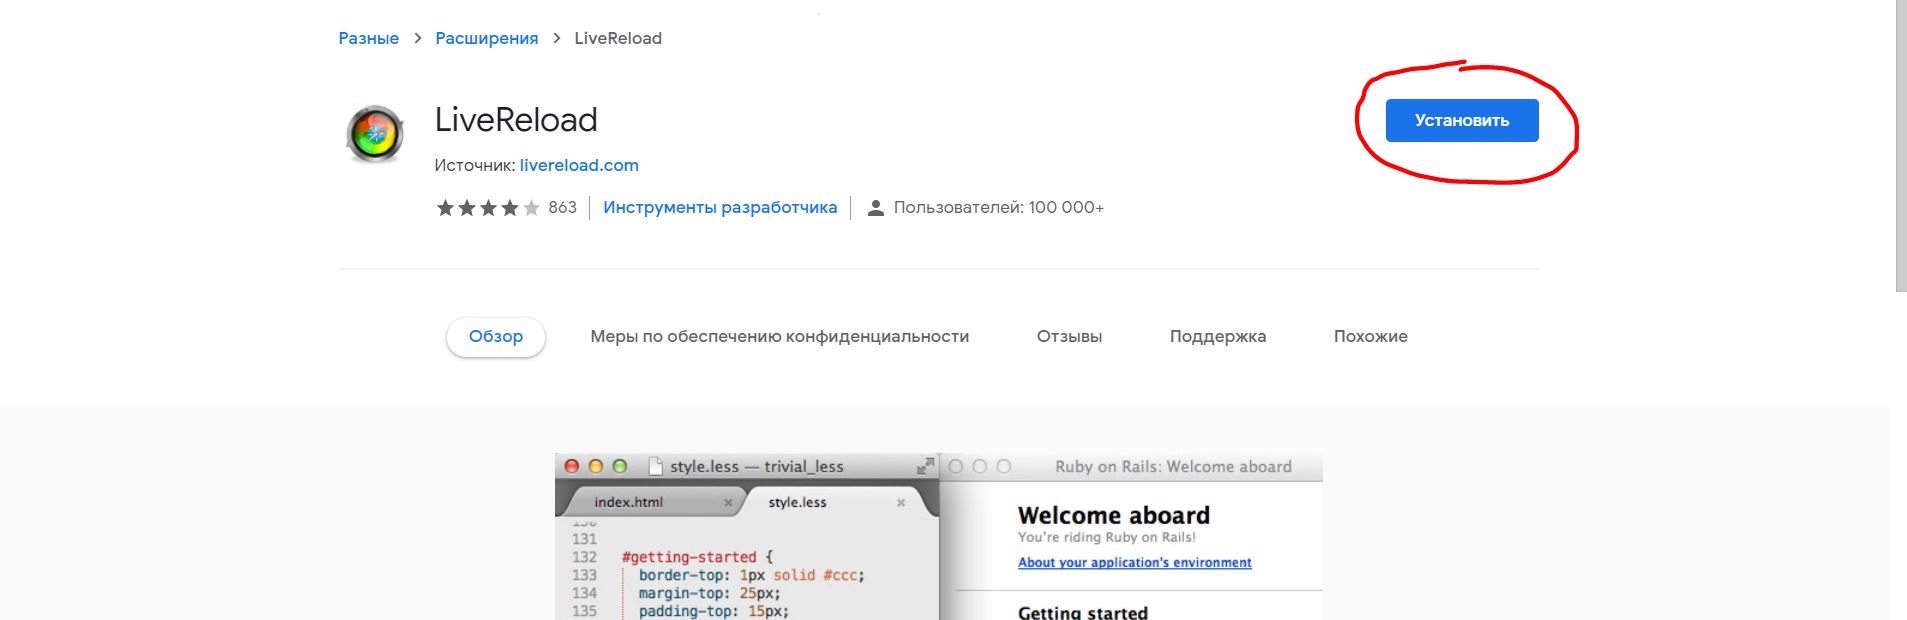Screen dimensions: 1907x620
Task: Click the Источник: label text
Action: tap(475, 165)
